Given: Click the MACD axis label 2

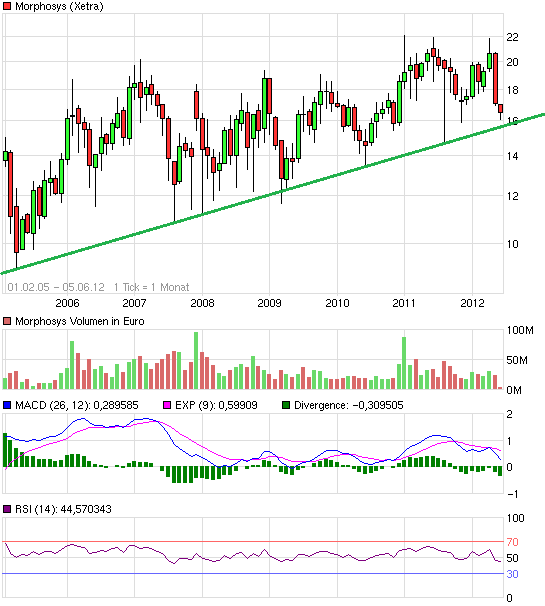Looking at the screenshot, I should click(509, 414).
